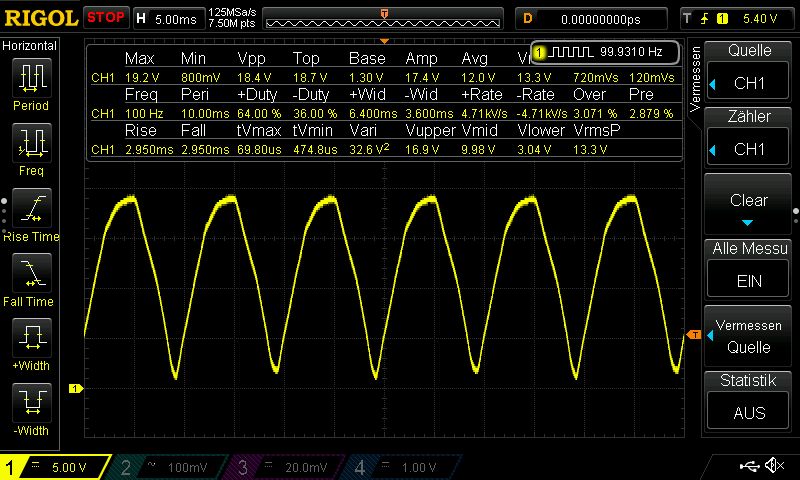Screen dimensions: 800x480
Task: Expand the Clear options menu
Action: tap(749, 204)
